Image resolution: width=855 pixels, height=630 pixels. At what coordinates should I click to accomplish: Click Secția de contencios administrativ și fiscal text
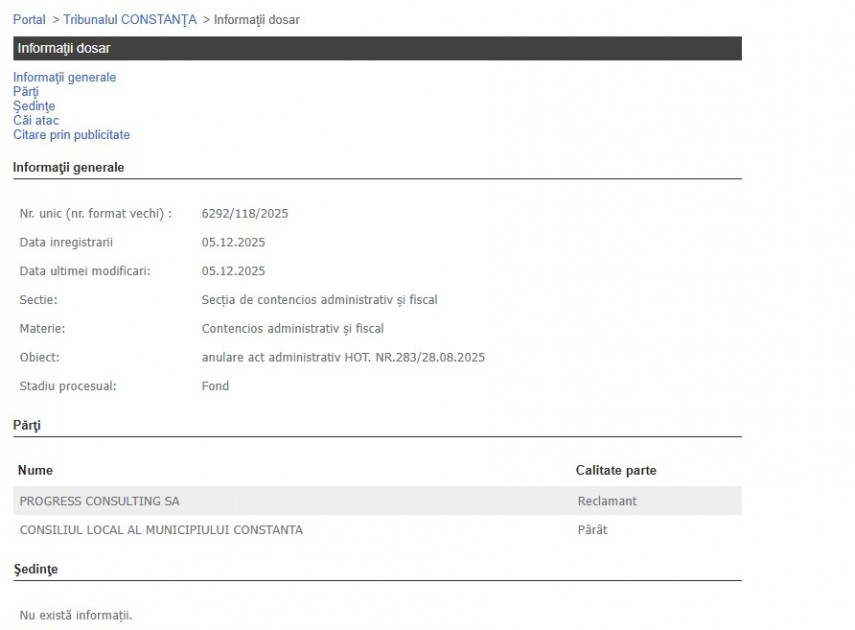coord(319,300)
